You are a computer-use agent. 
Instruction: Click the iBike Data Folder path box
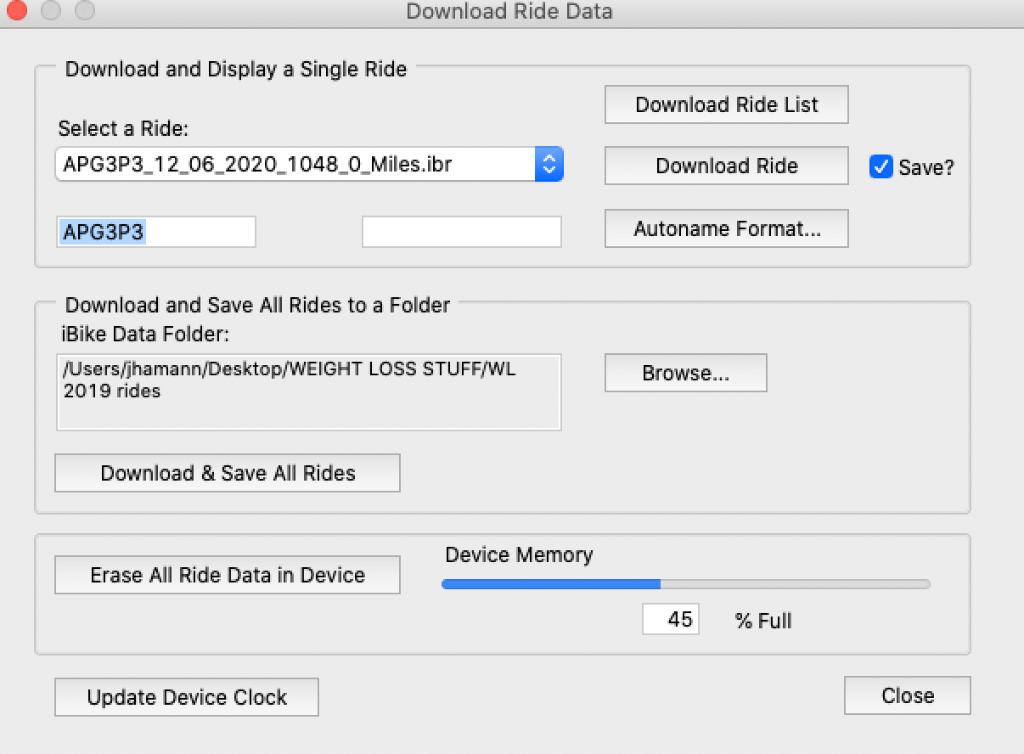308,392
